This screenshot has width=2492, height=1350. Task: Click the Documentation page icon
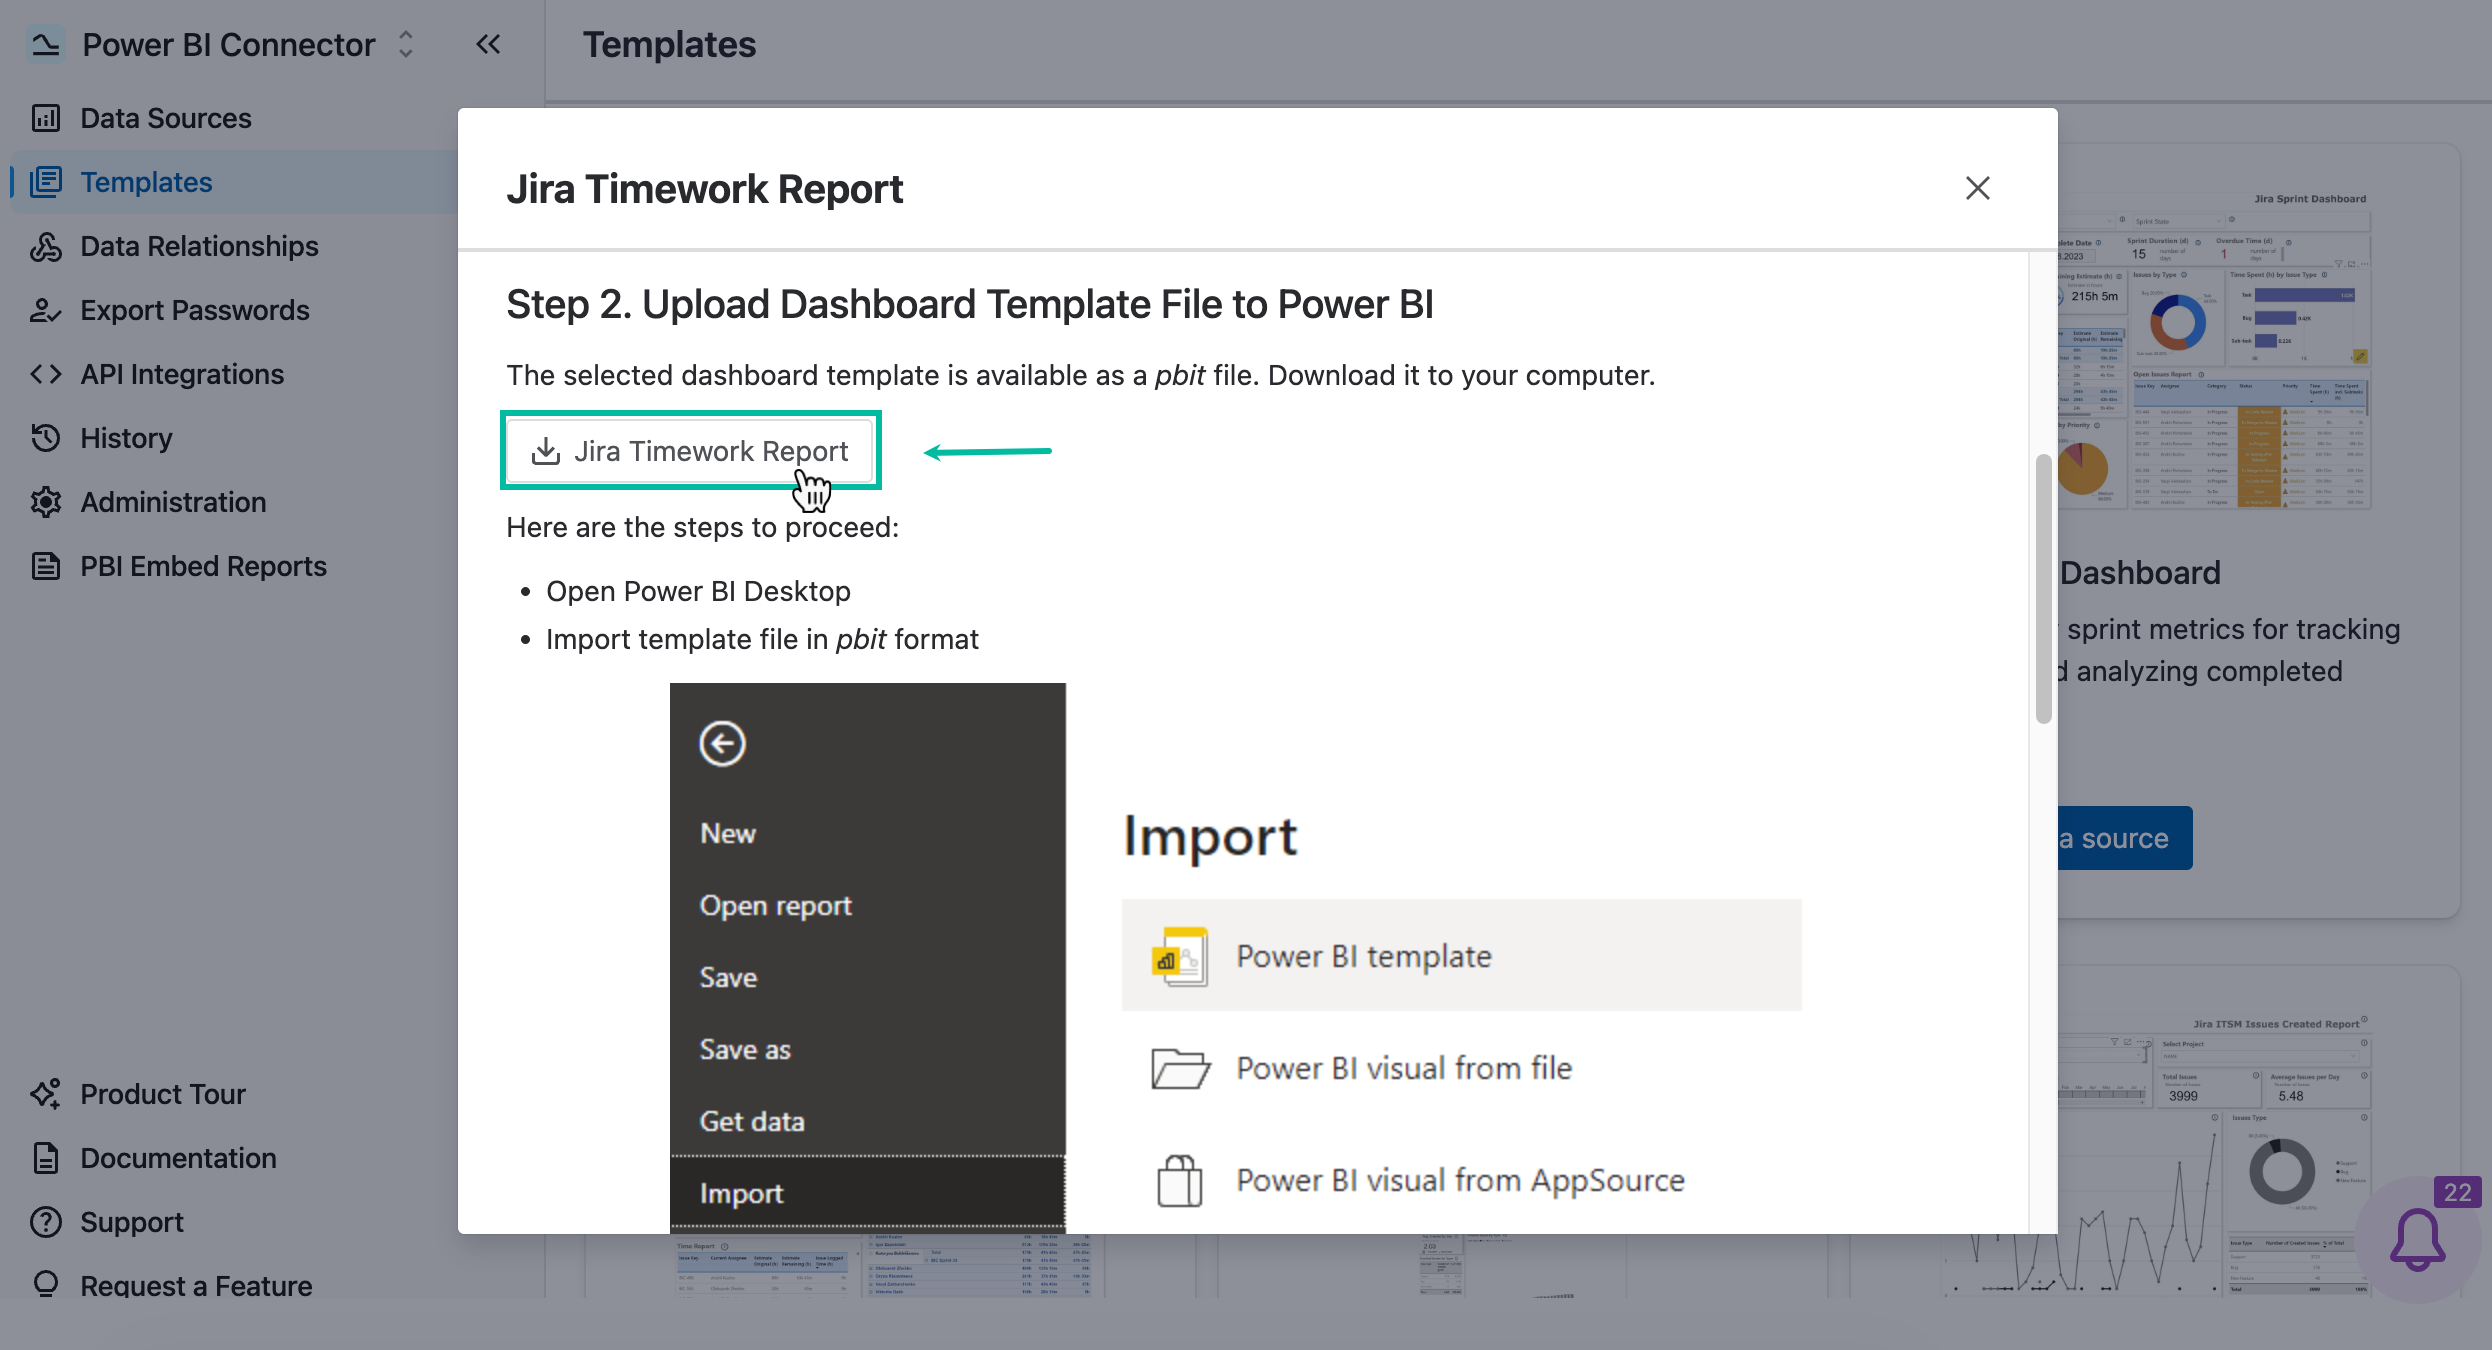coord(46,1158)
